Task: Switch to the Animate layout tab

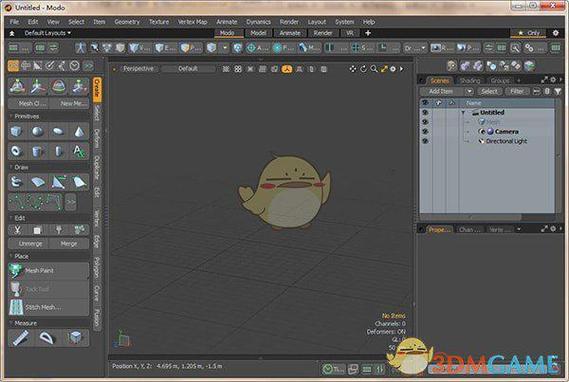Action: pos(290,33)
